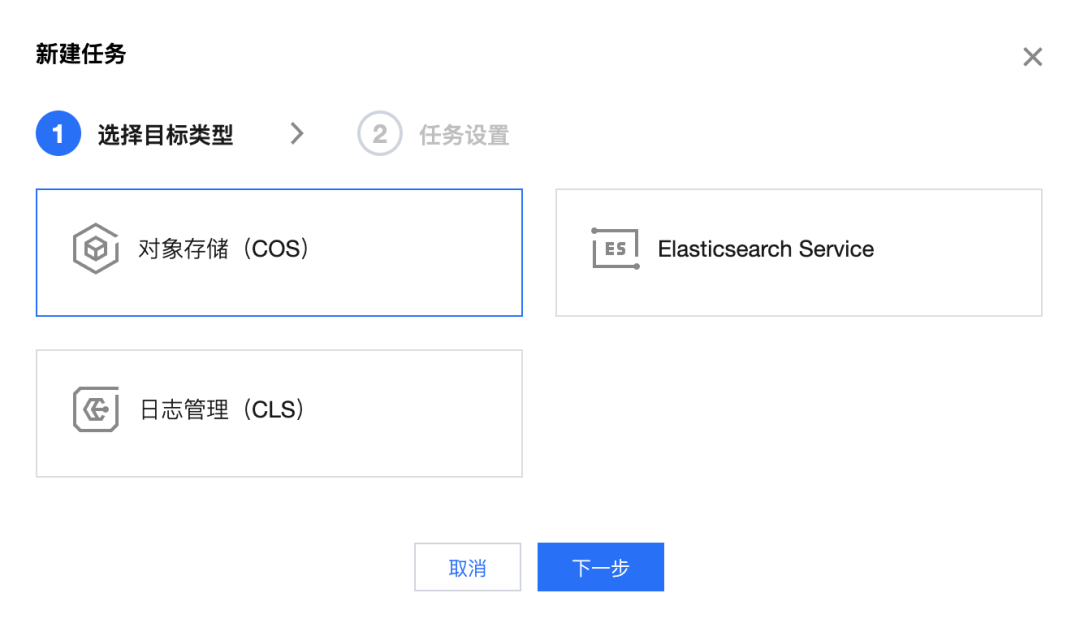Click the 任务设置 step label
The image size is (1080, 632).
click(x=464, y=135)
